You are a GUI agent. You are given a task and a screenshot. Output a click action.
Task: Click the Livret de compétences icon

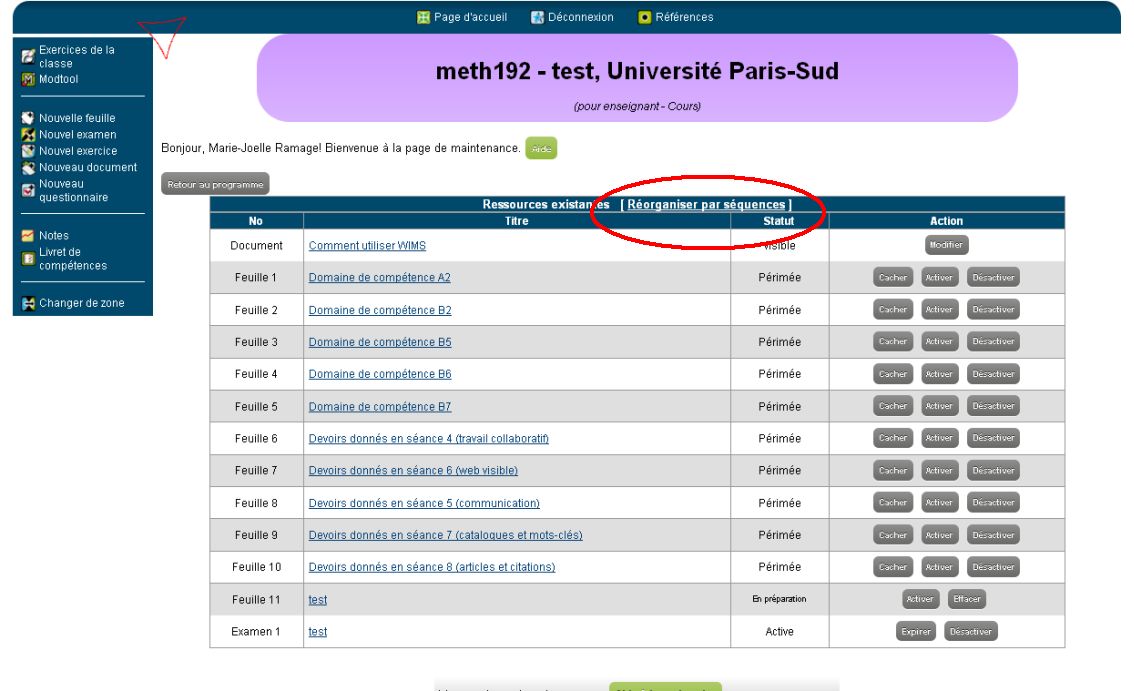(x=28, y=259)
